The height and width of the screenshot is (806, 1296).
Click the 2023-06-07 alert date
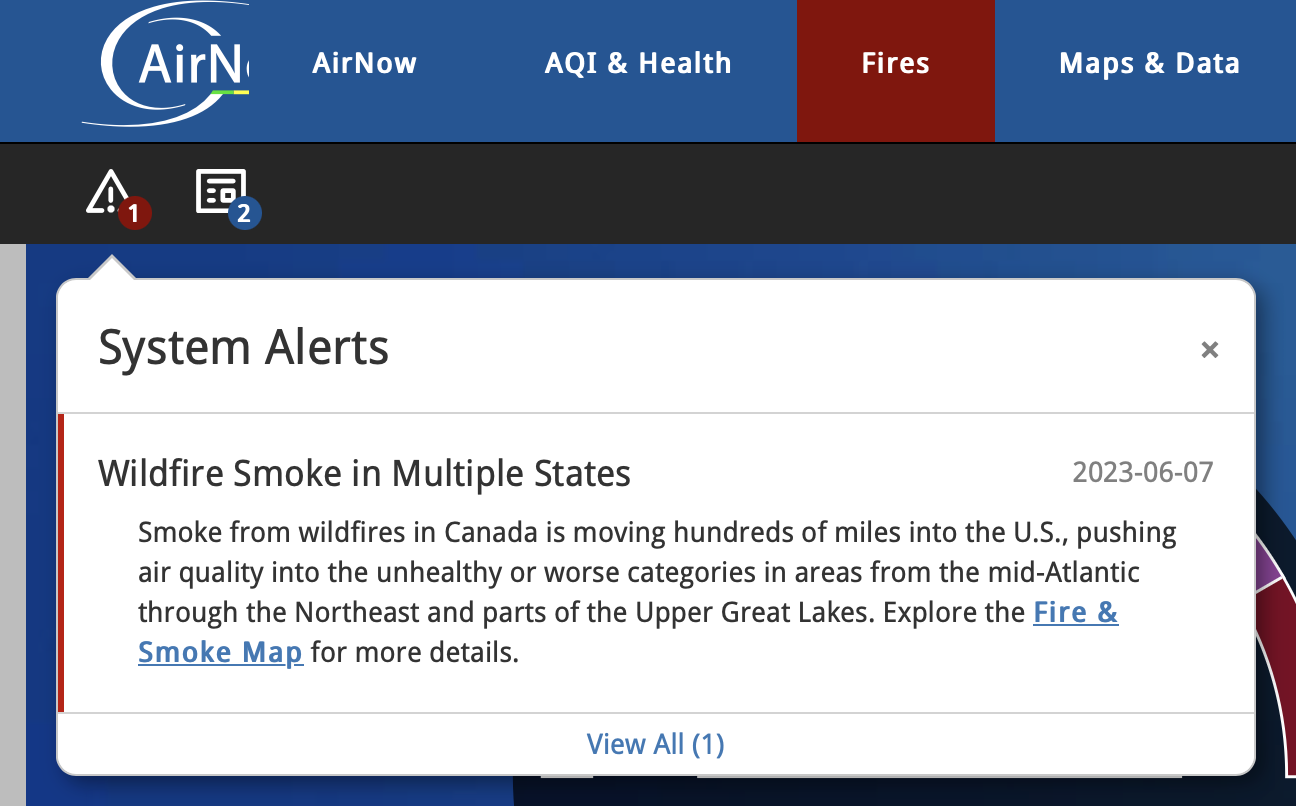[1143, 472]
